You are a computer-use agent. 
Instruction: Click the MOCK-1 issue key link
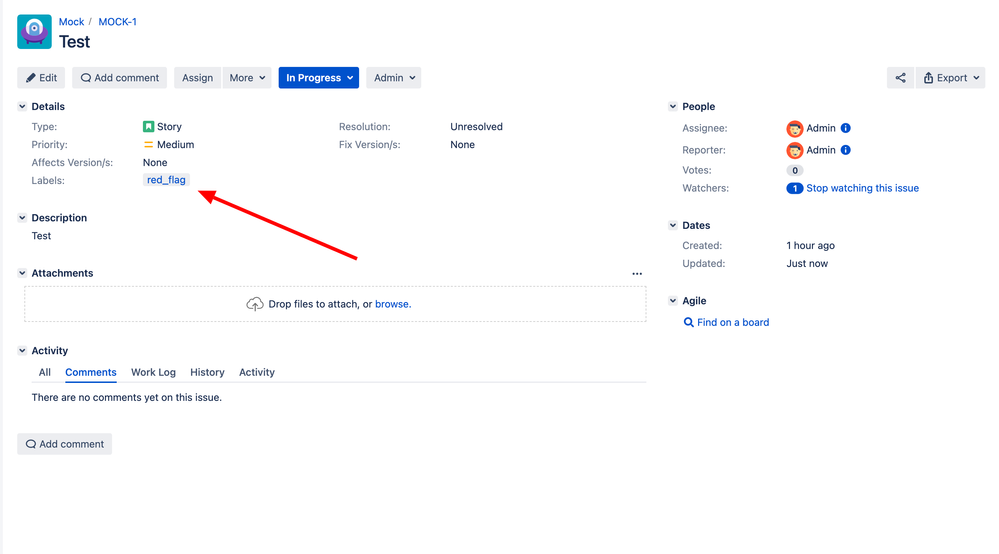117,22
